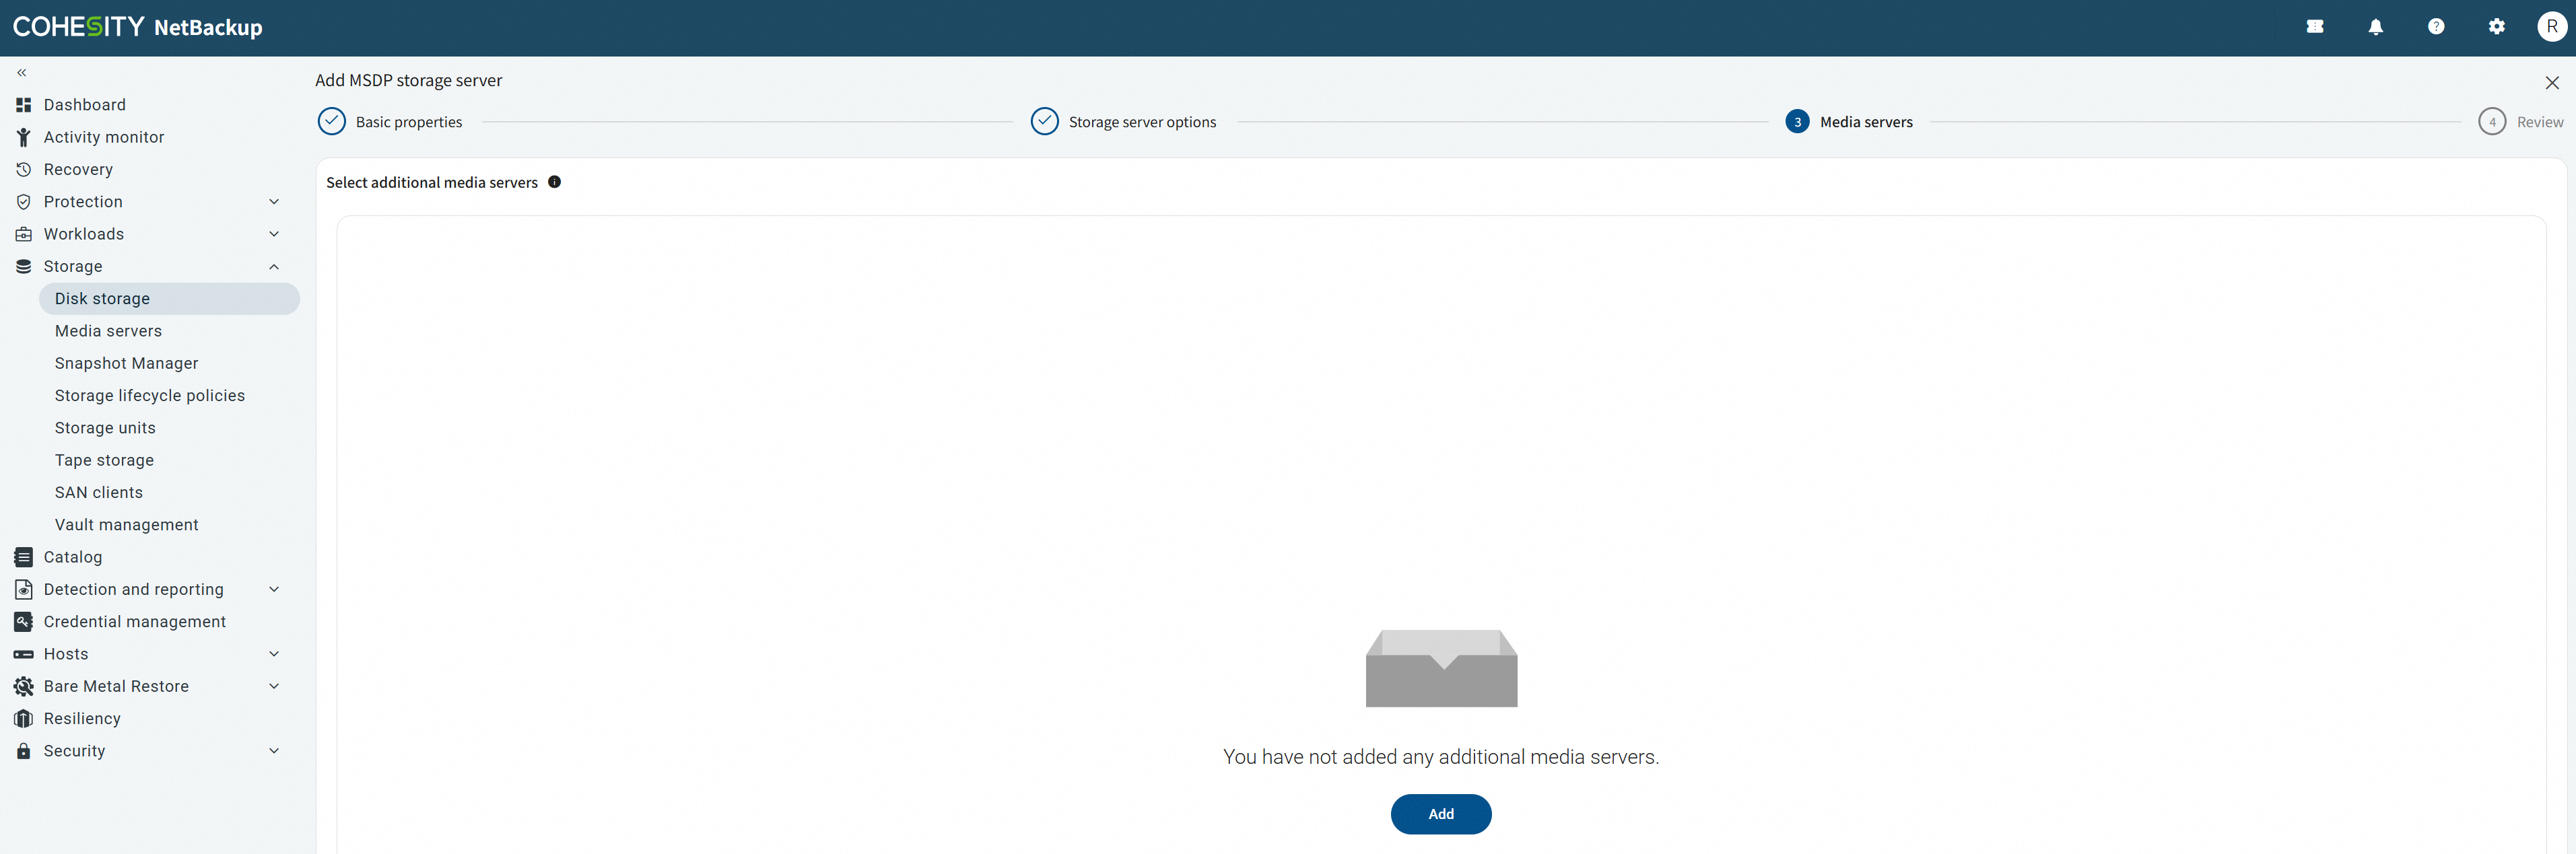This screenshot has width=2576, height=854.
Task: Click the step 4 number circle
Action: [2492, 122]
